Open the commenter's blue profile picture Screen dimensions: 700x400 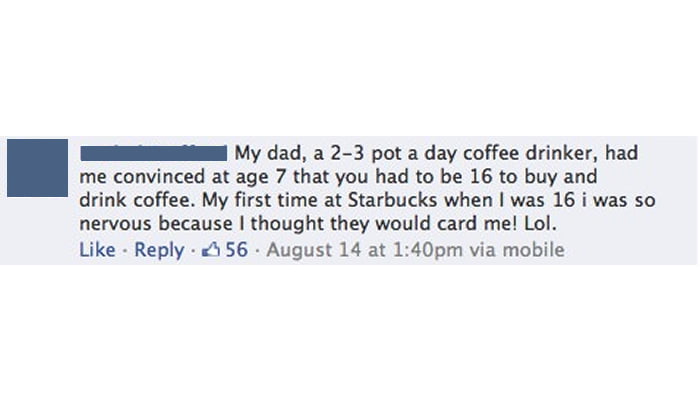coord(37,170)
